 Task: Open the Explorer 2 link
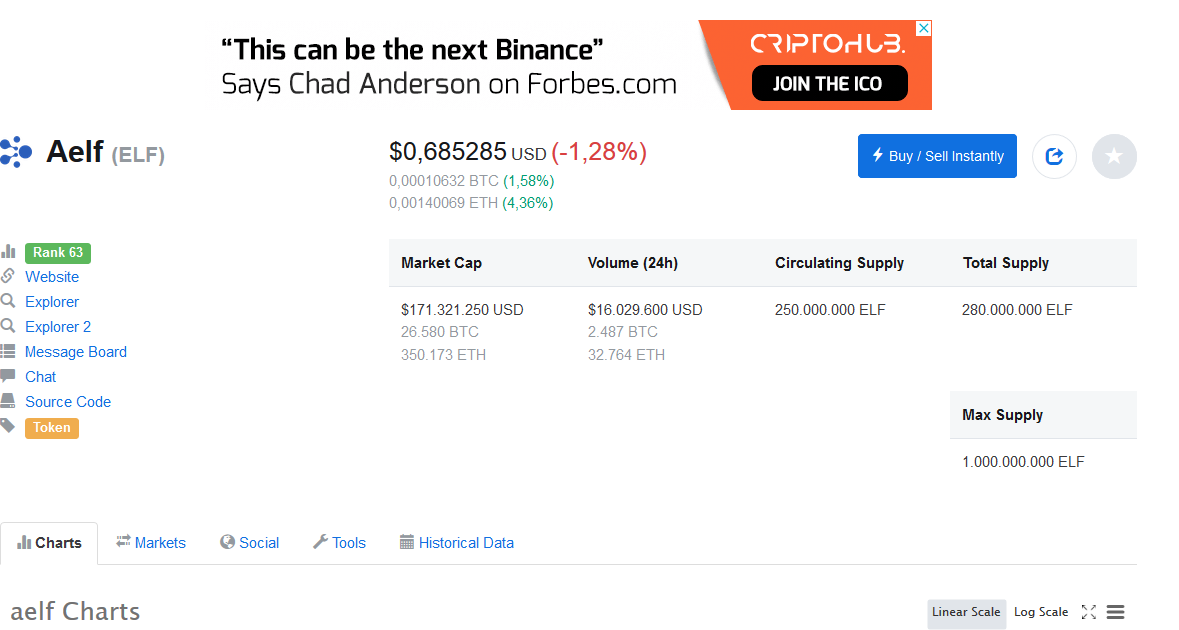pyautogui.click(x=58, y=327)
